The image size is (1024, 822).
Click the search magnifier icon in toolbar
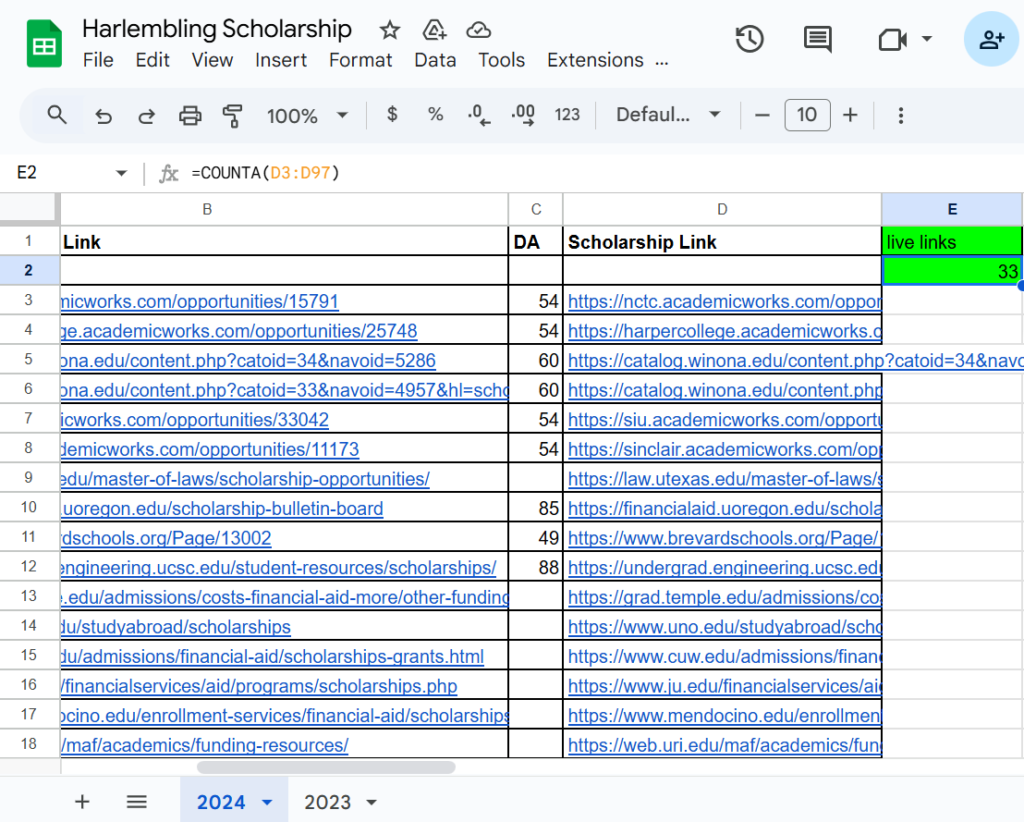pos(57,115)
